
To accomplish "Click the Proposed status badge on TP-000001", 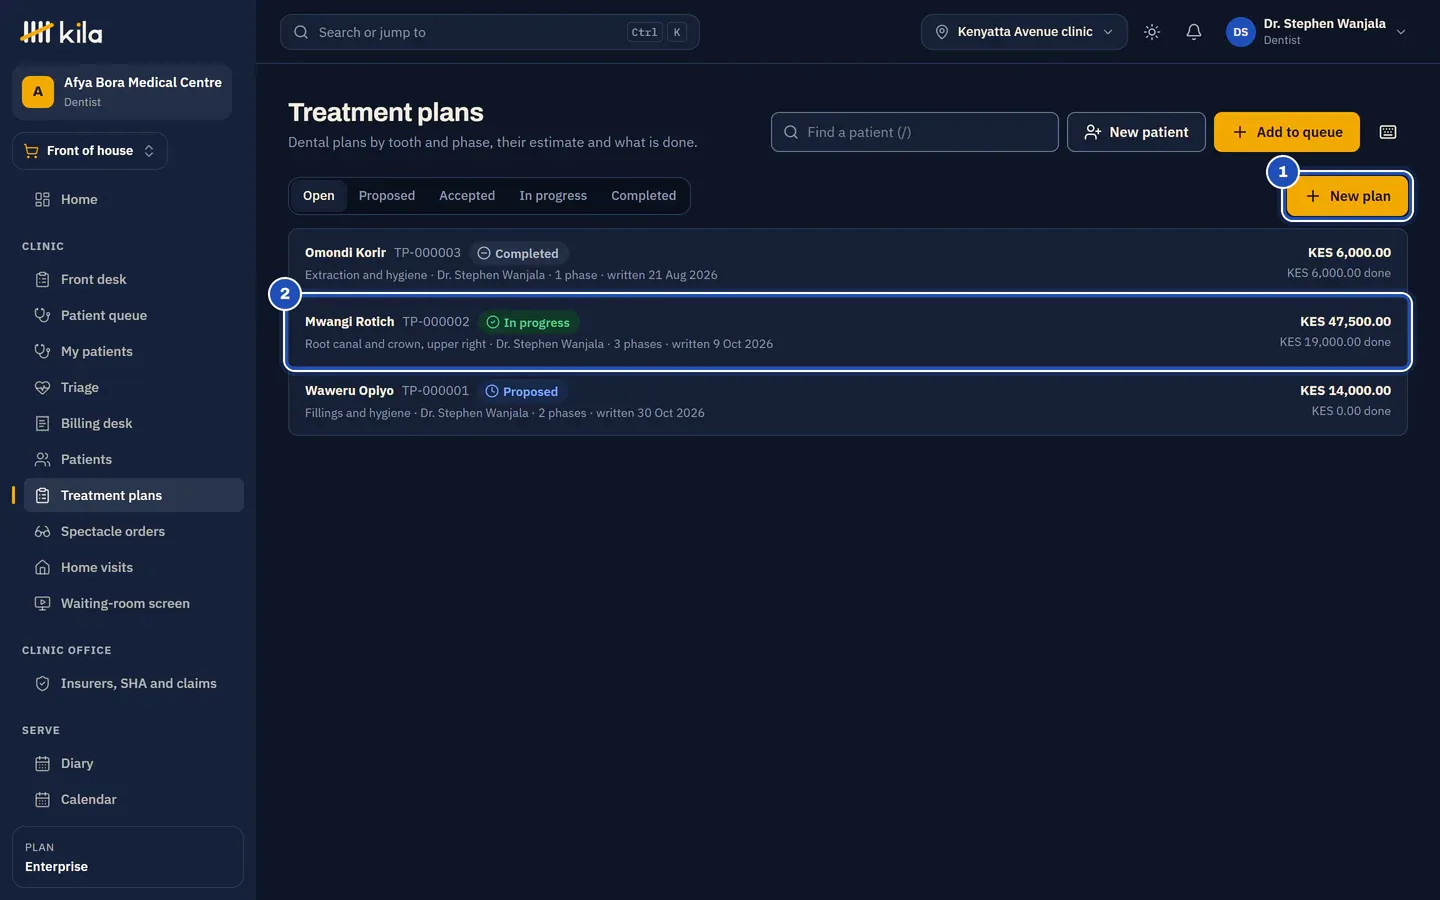I will (522, 391).
